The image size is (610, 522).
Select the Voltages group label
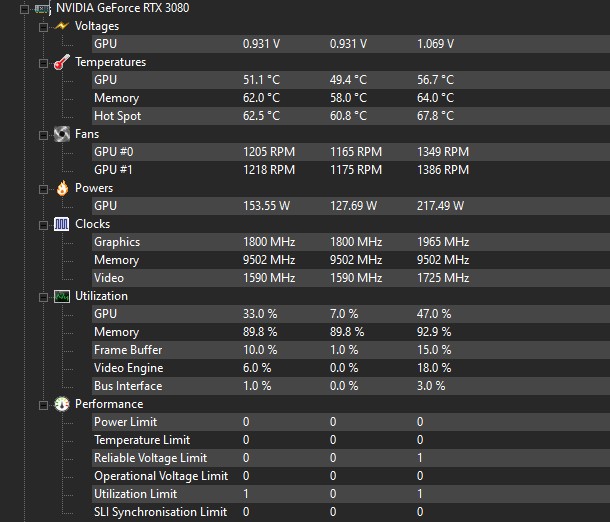point(97,26)
